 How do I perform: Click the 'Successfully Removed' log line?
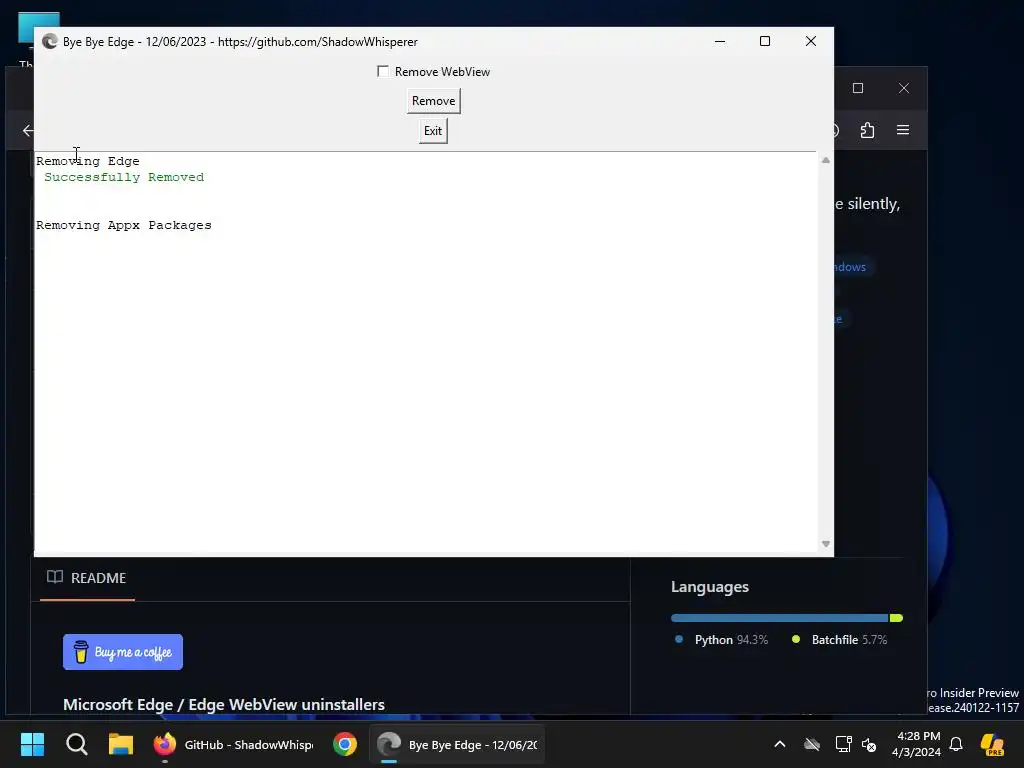click(124, 177)
